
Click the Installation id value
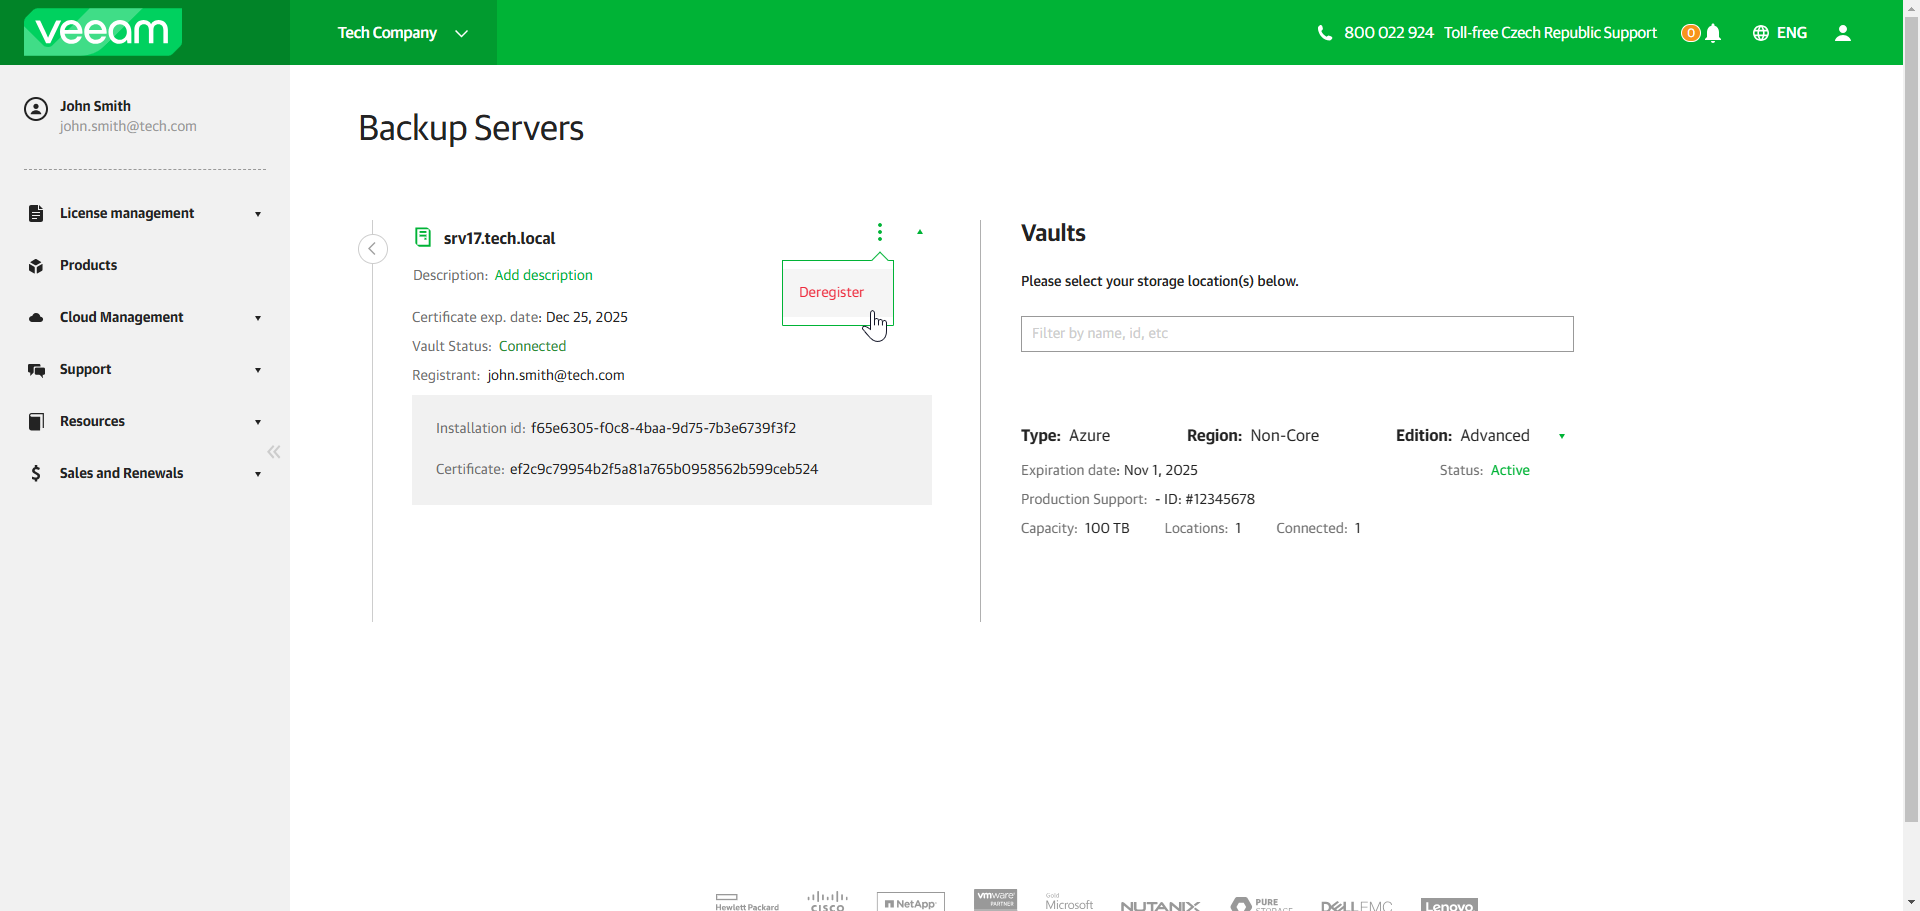point(663,428)
